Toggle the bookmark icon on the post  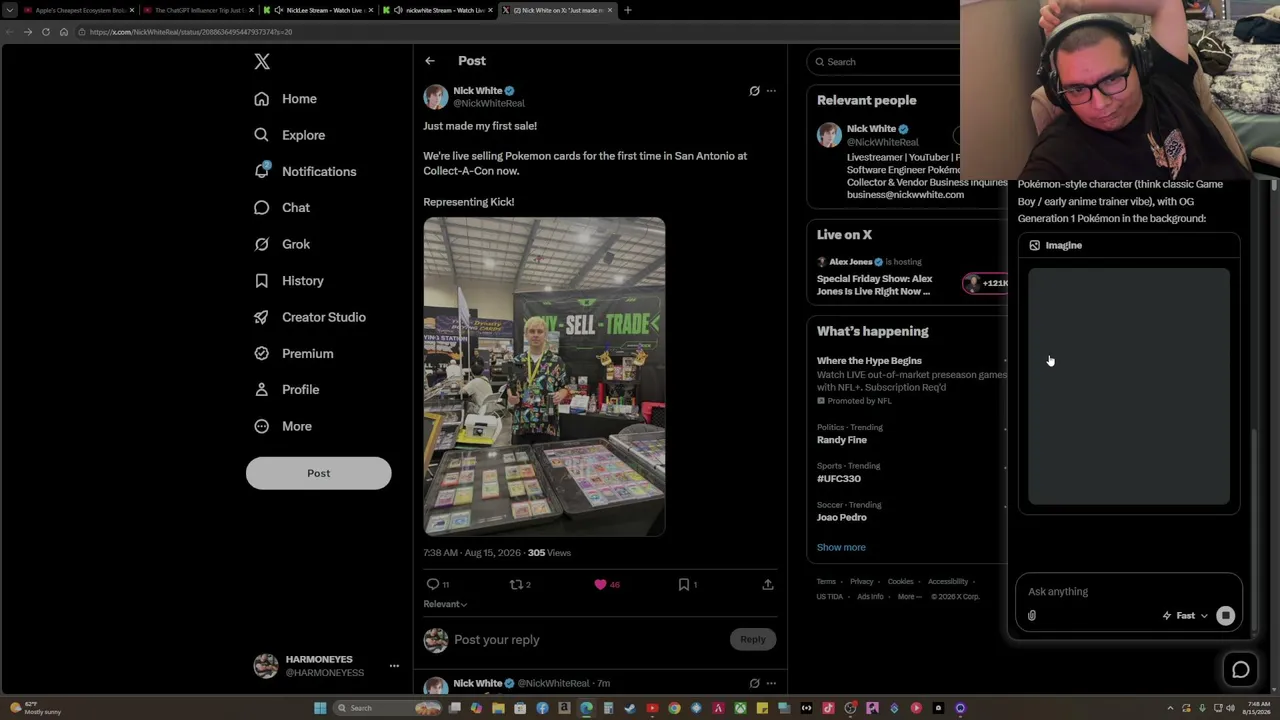684,584
